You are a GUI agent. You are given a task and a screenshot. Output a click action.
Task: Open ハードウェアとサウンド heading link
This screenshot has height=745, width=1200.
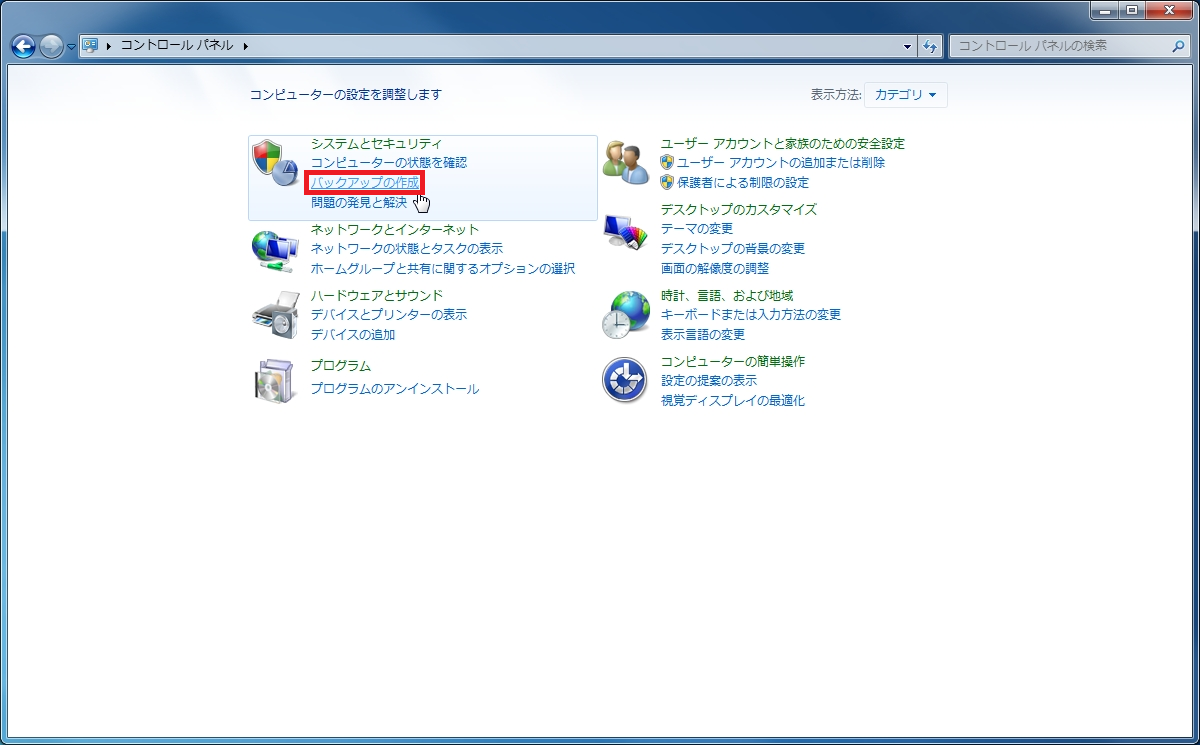pos(377,295)
